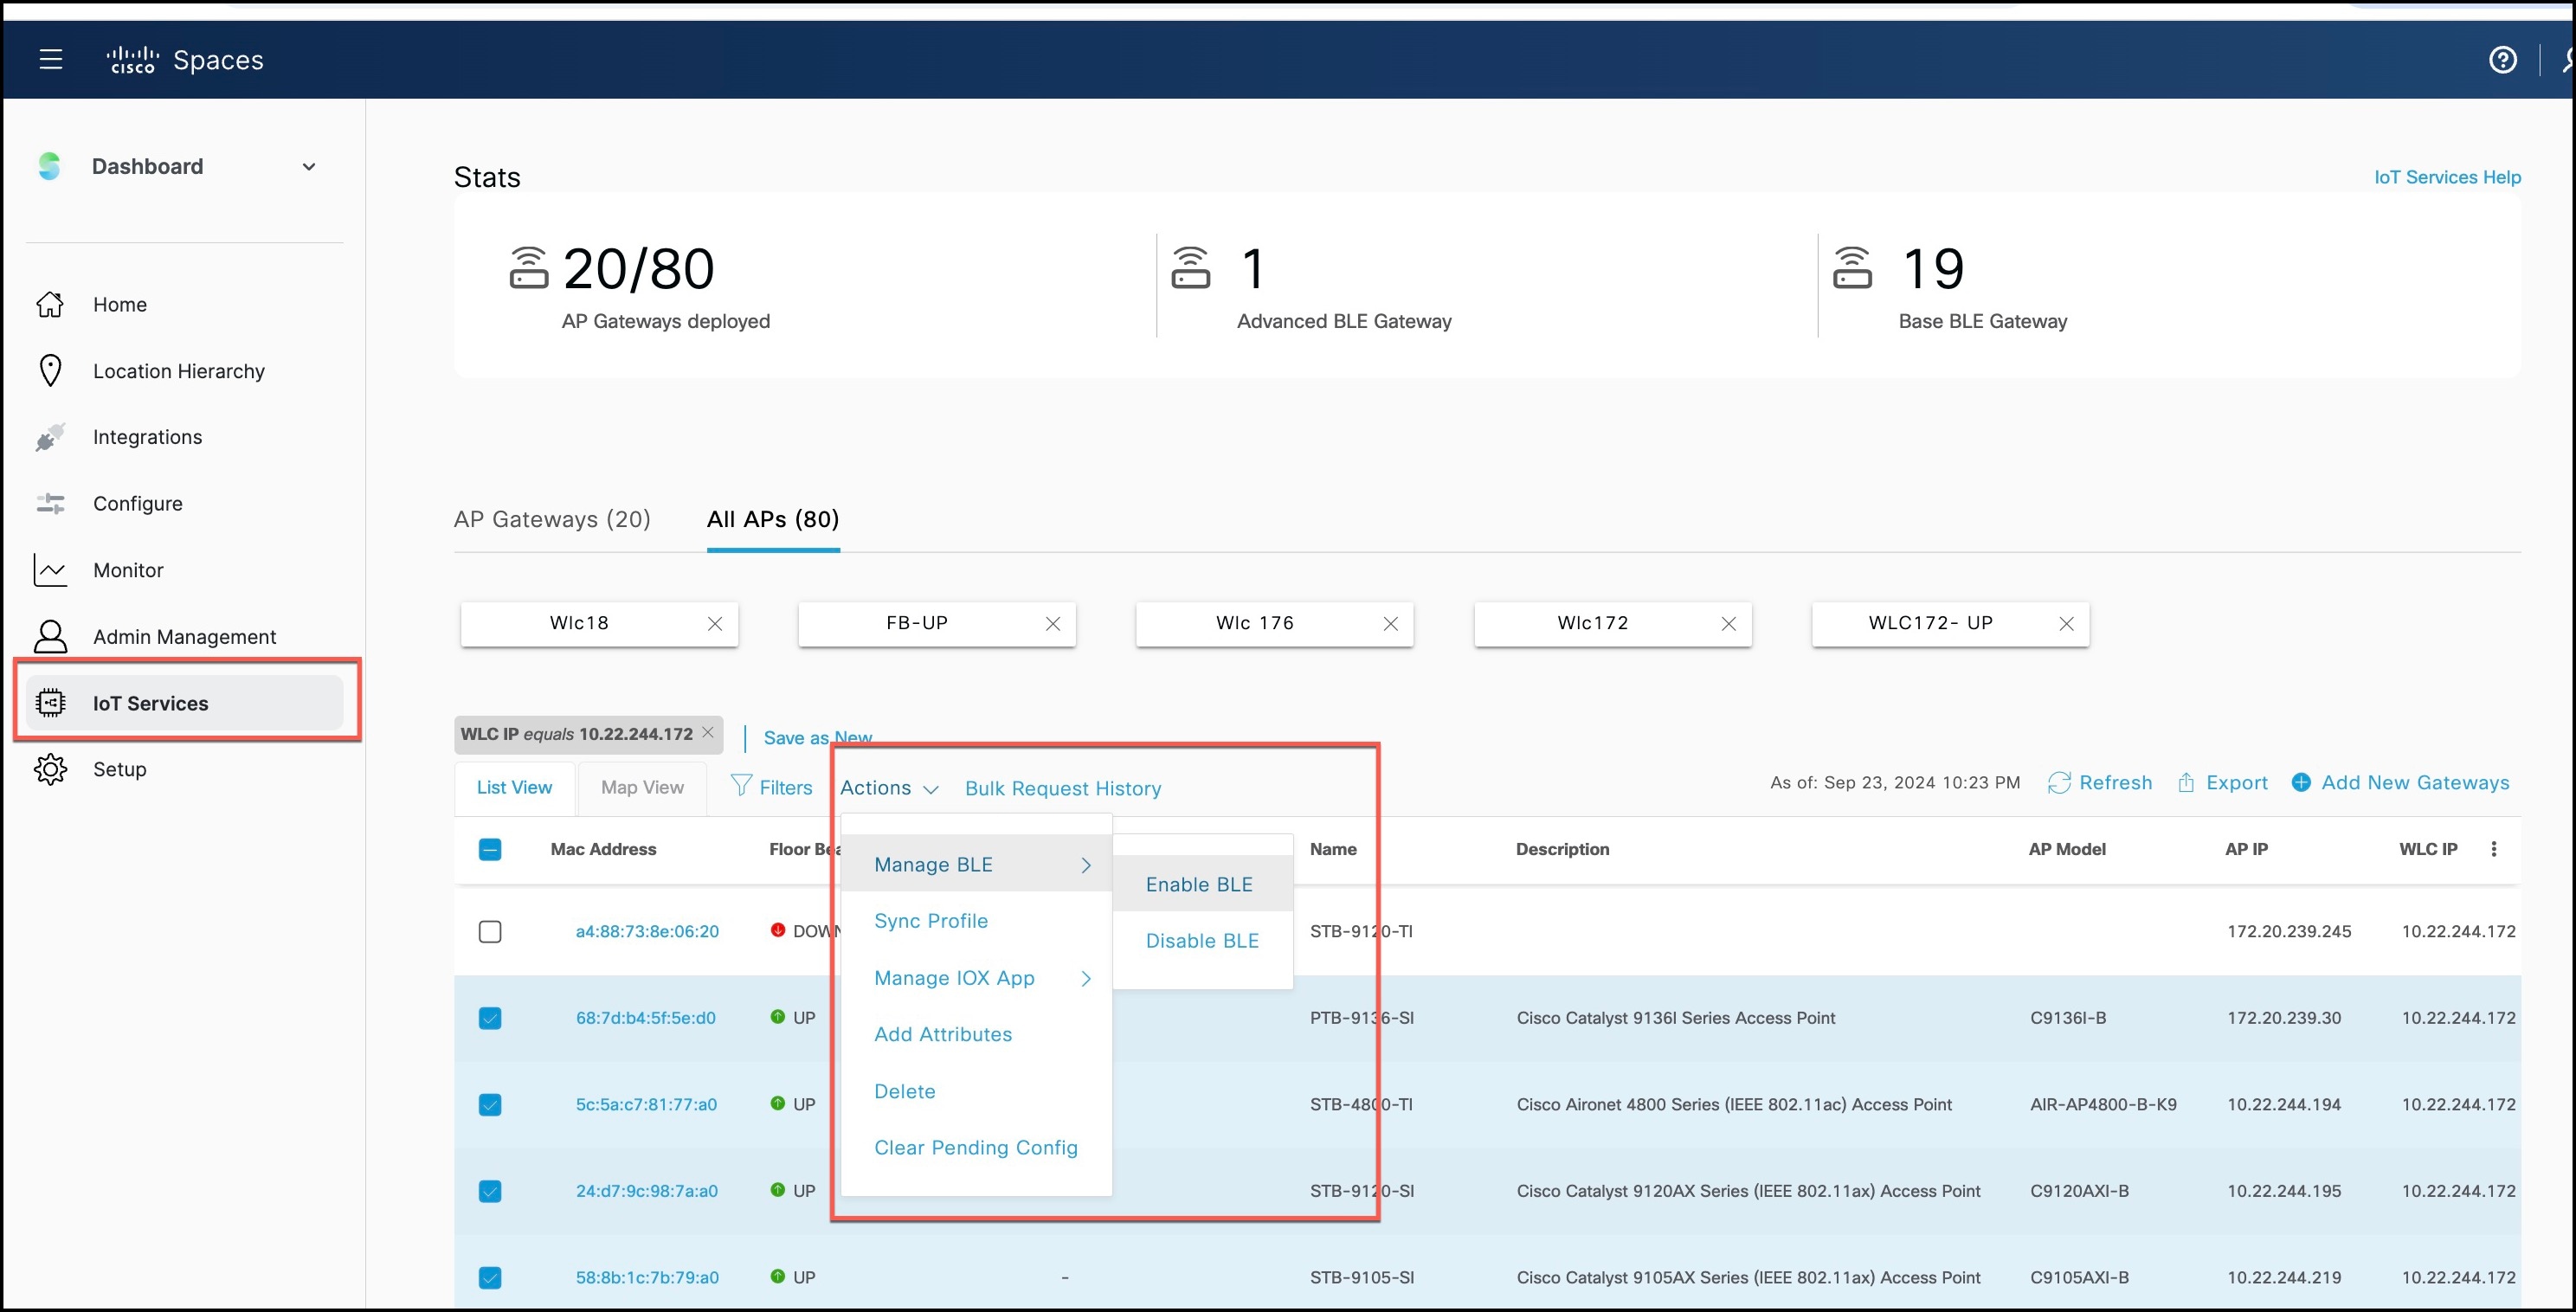2576x1312 pixels.
Task: Click the Cisco Spaces logo
Action: (185, 60)
